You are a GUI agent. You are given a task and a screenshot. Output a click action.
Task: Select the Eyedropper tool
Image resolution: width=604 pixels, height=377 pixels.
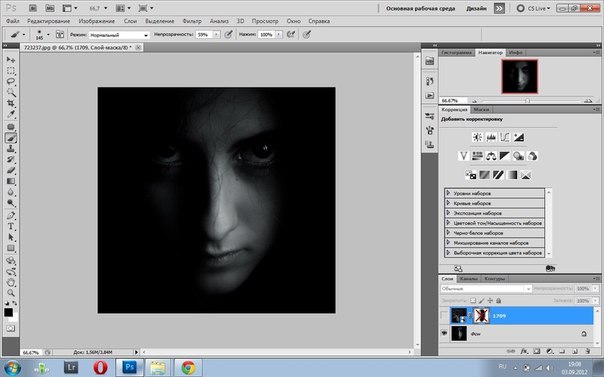(x=11, y=114)
